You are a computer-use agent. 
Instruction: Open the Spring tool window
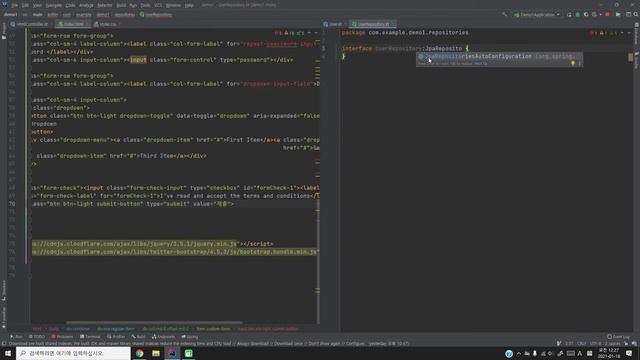[x=190, y=337]
